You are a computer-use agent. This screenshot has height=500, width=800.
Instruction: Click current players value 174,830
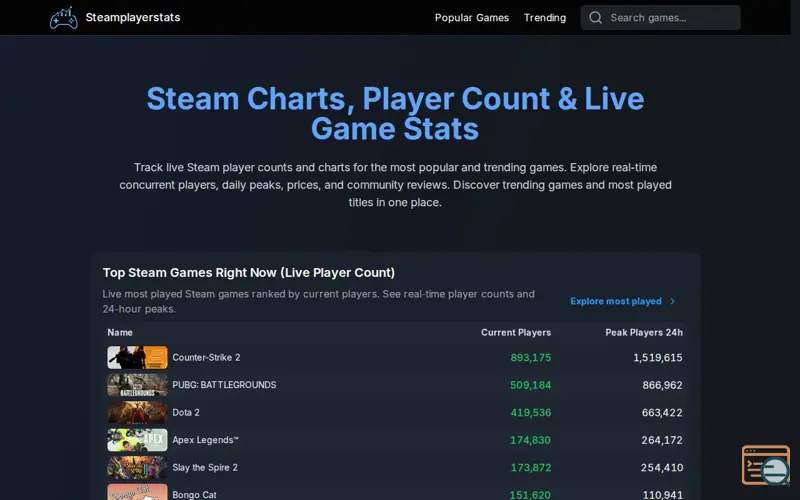click(531, 440)
